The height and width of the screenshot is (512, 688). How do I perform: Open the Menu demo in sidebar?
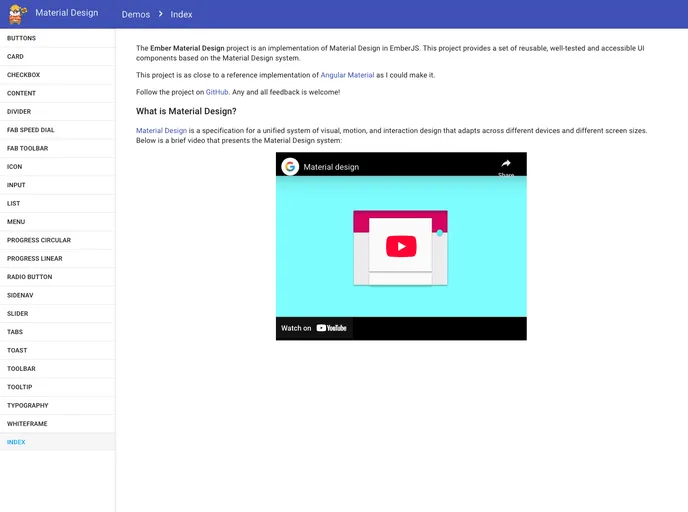(57, 222)
